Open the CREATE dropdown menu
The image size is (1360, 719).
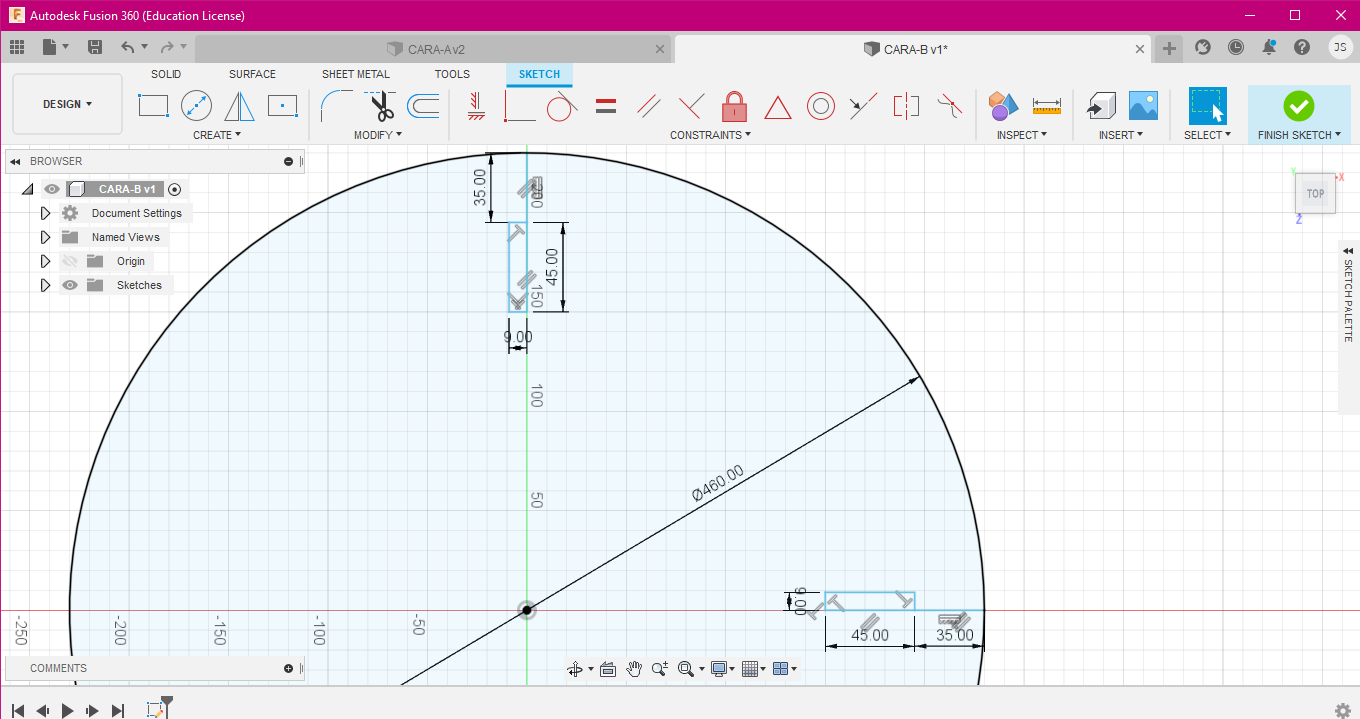217,135
